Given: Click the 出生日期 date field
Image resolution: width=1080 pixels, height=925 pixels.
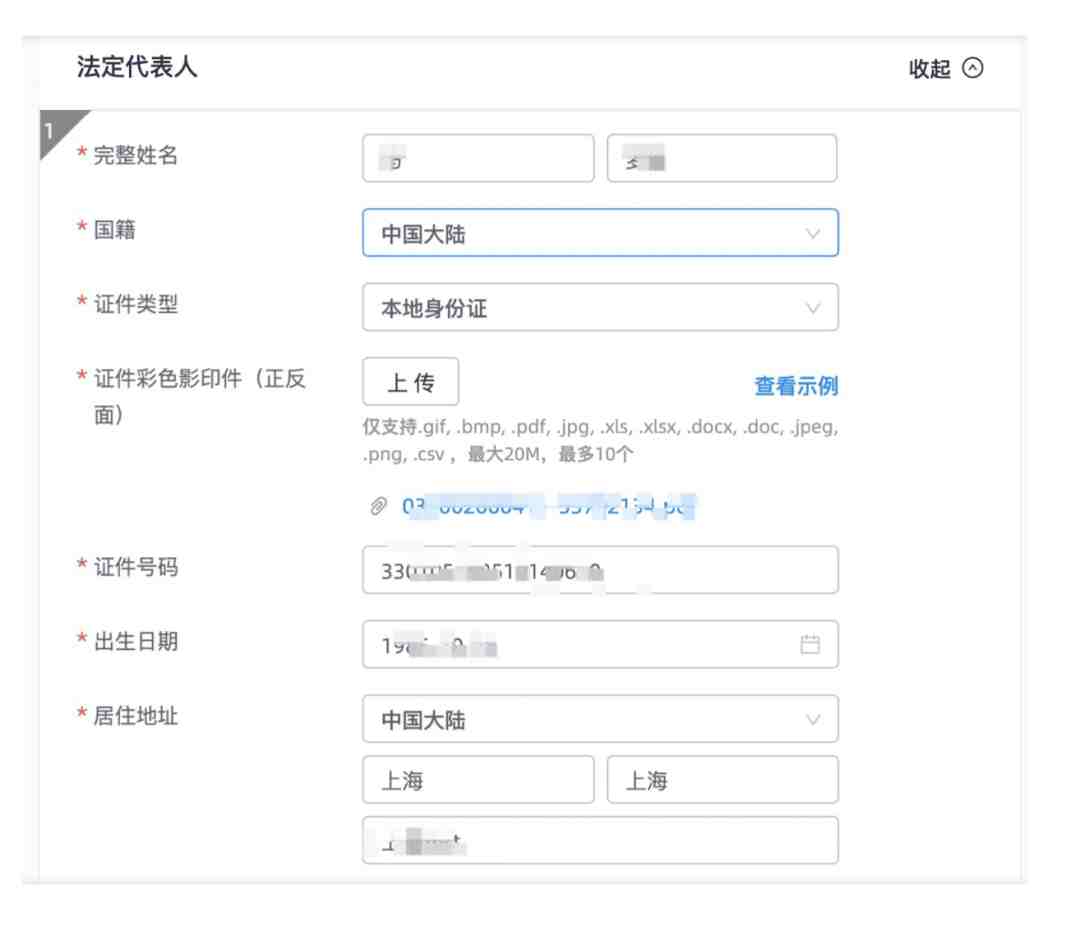Looking at the screenshot, I should pos(580,644).
